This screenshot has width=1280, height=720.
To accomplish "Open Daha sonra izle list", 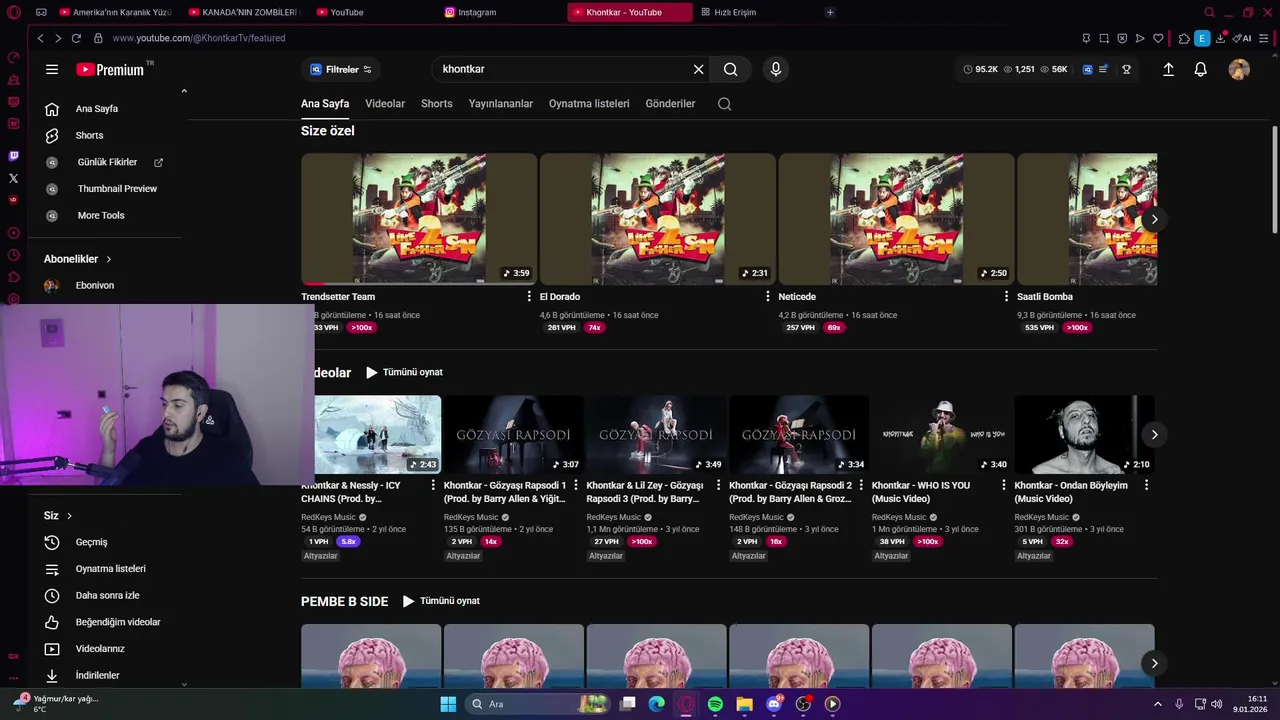I will 105,596.
